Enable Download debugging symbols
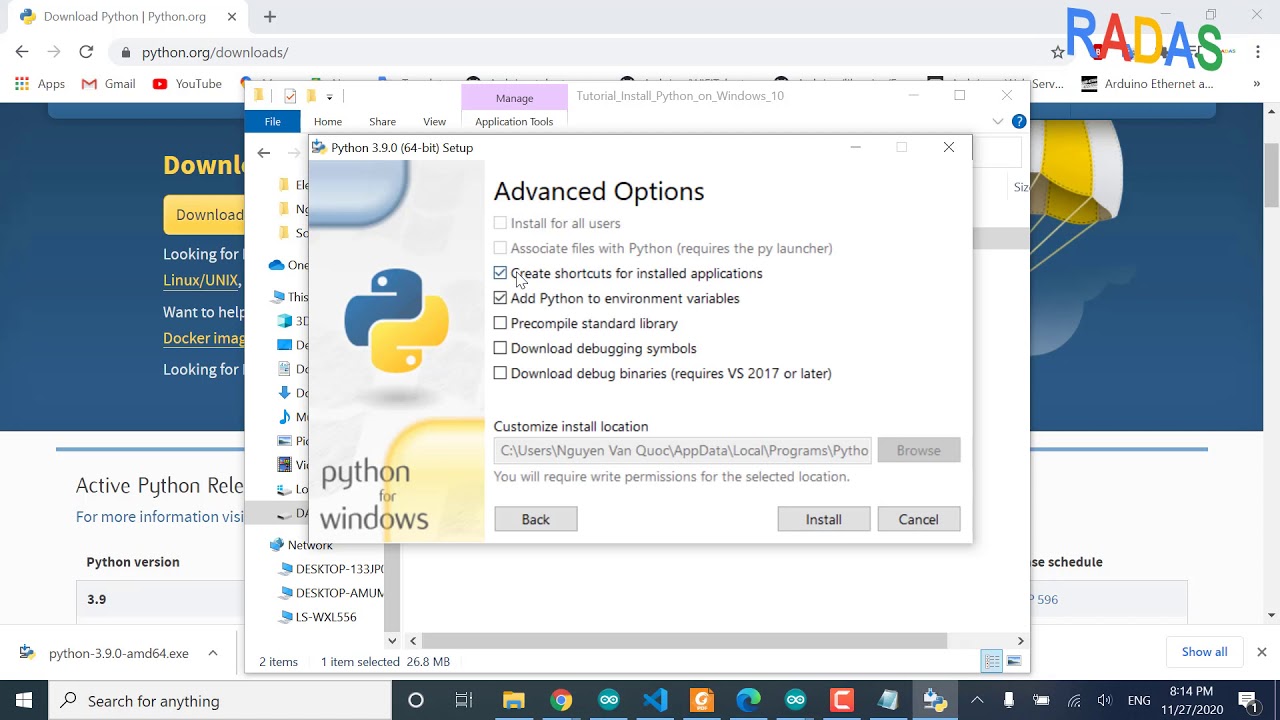Image resolution: width=1280 pixels, height=720 pixels. (x=500, y=348)
